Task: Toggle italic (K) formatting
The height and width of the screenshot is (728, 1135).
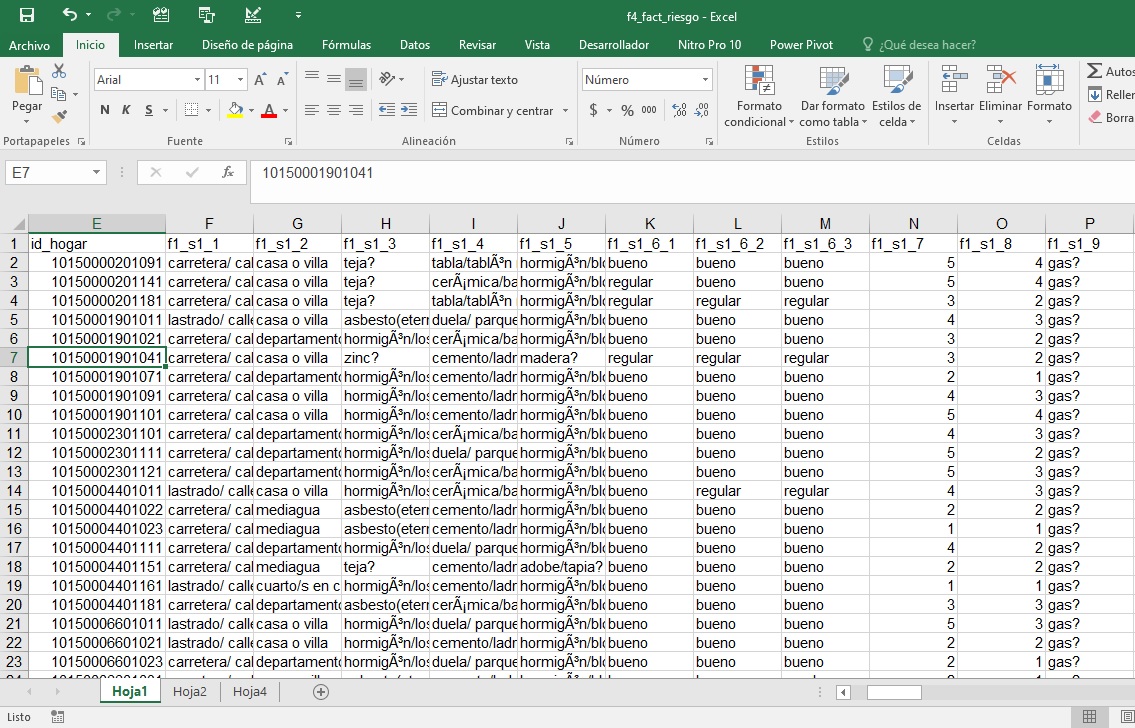Action: tap(126, 110)
